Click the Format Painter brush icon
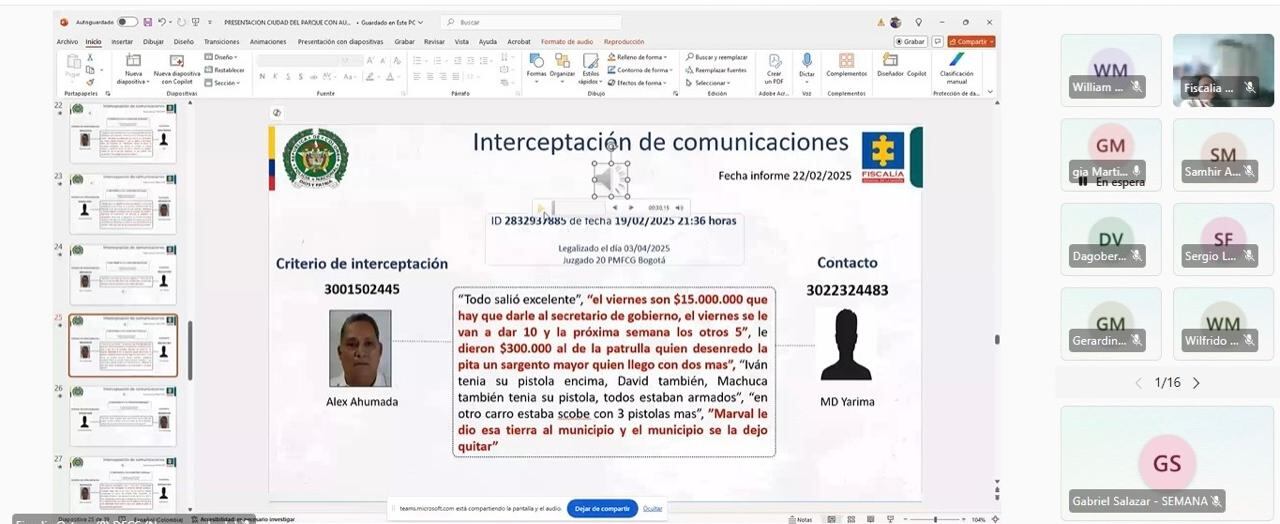Screen dimensions: 1280x524 [90, 82]
